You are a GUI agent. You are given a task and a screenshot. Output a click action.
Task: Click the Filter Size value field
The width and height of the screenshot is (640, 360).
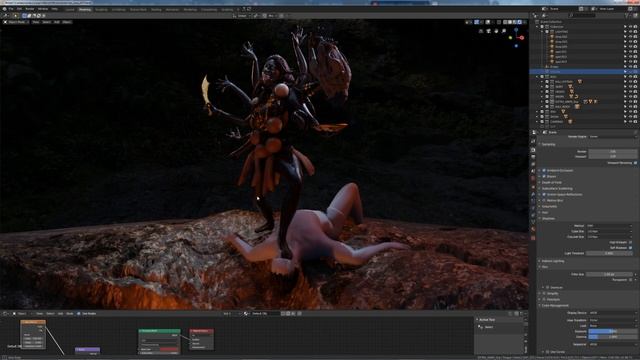[x=610, y=274]
